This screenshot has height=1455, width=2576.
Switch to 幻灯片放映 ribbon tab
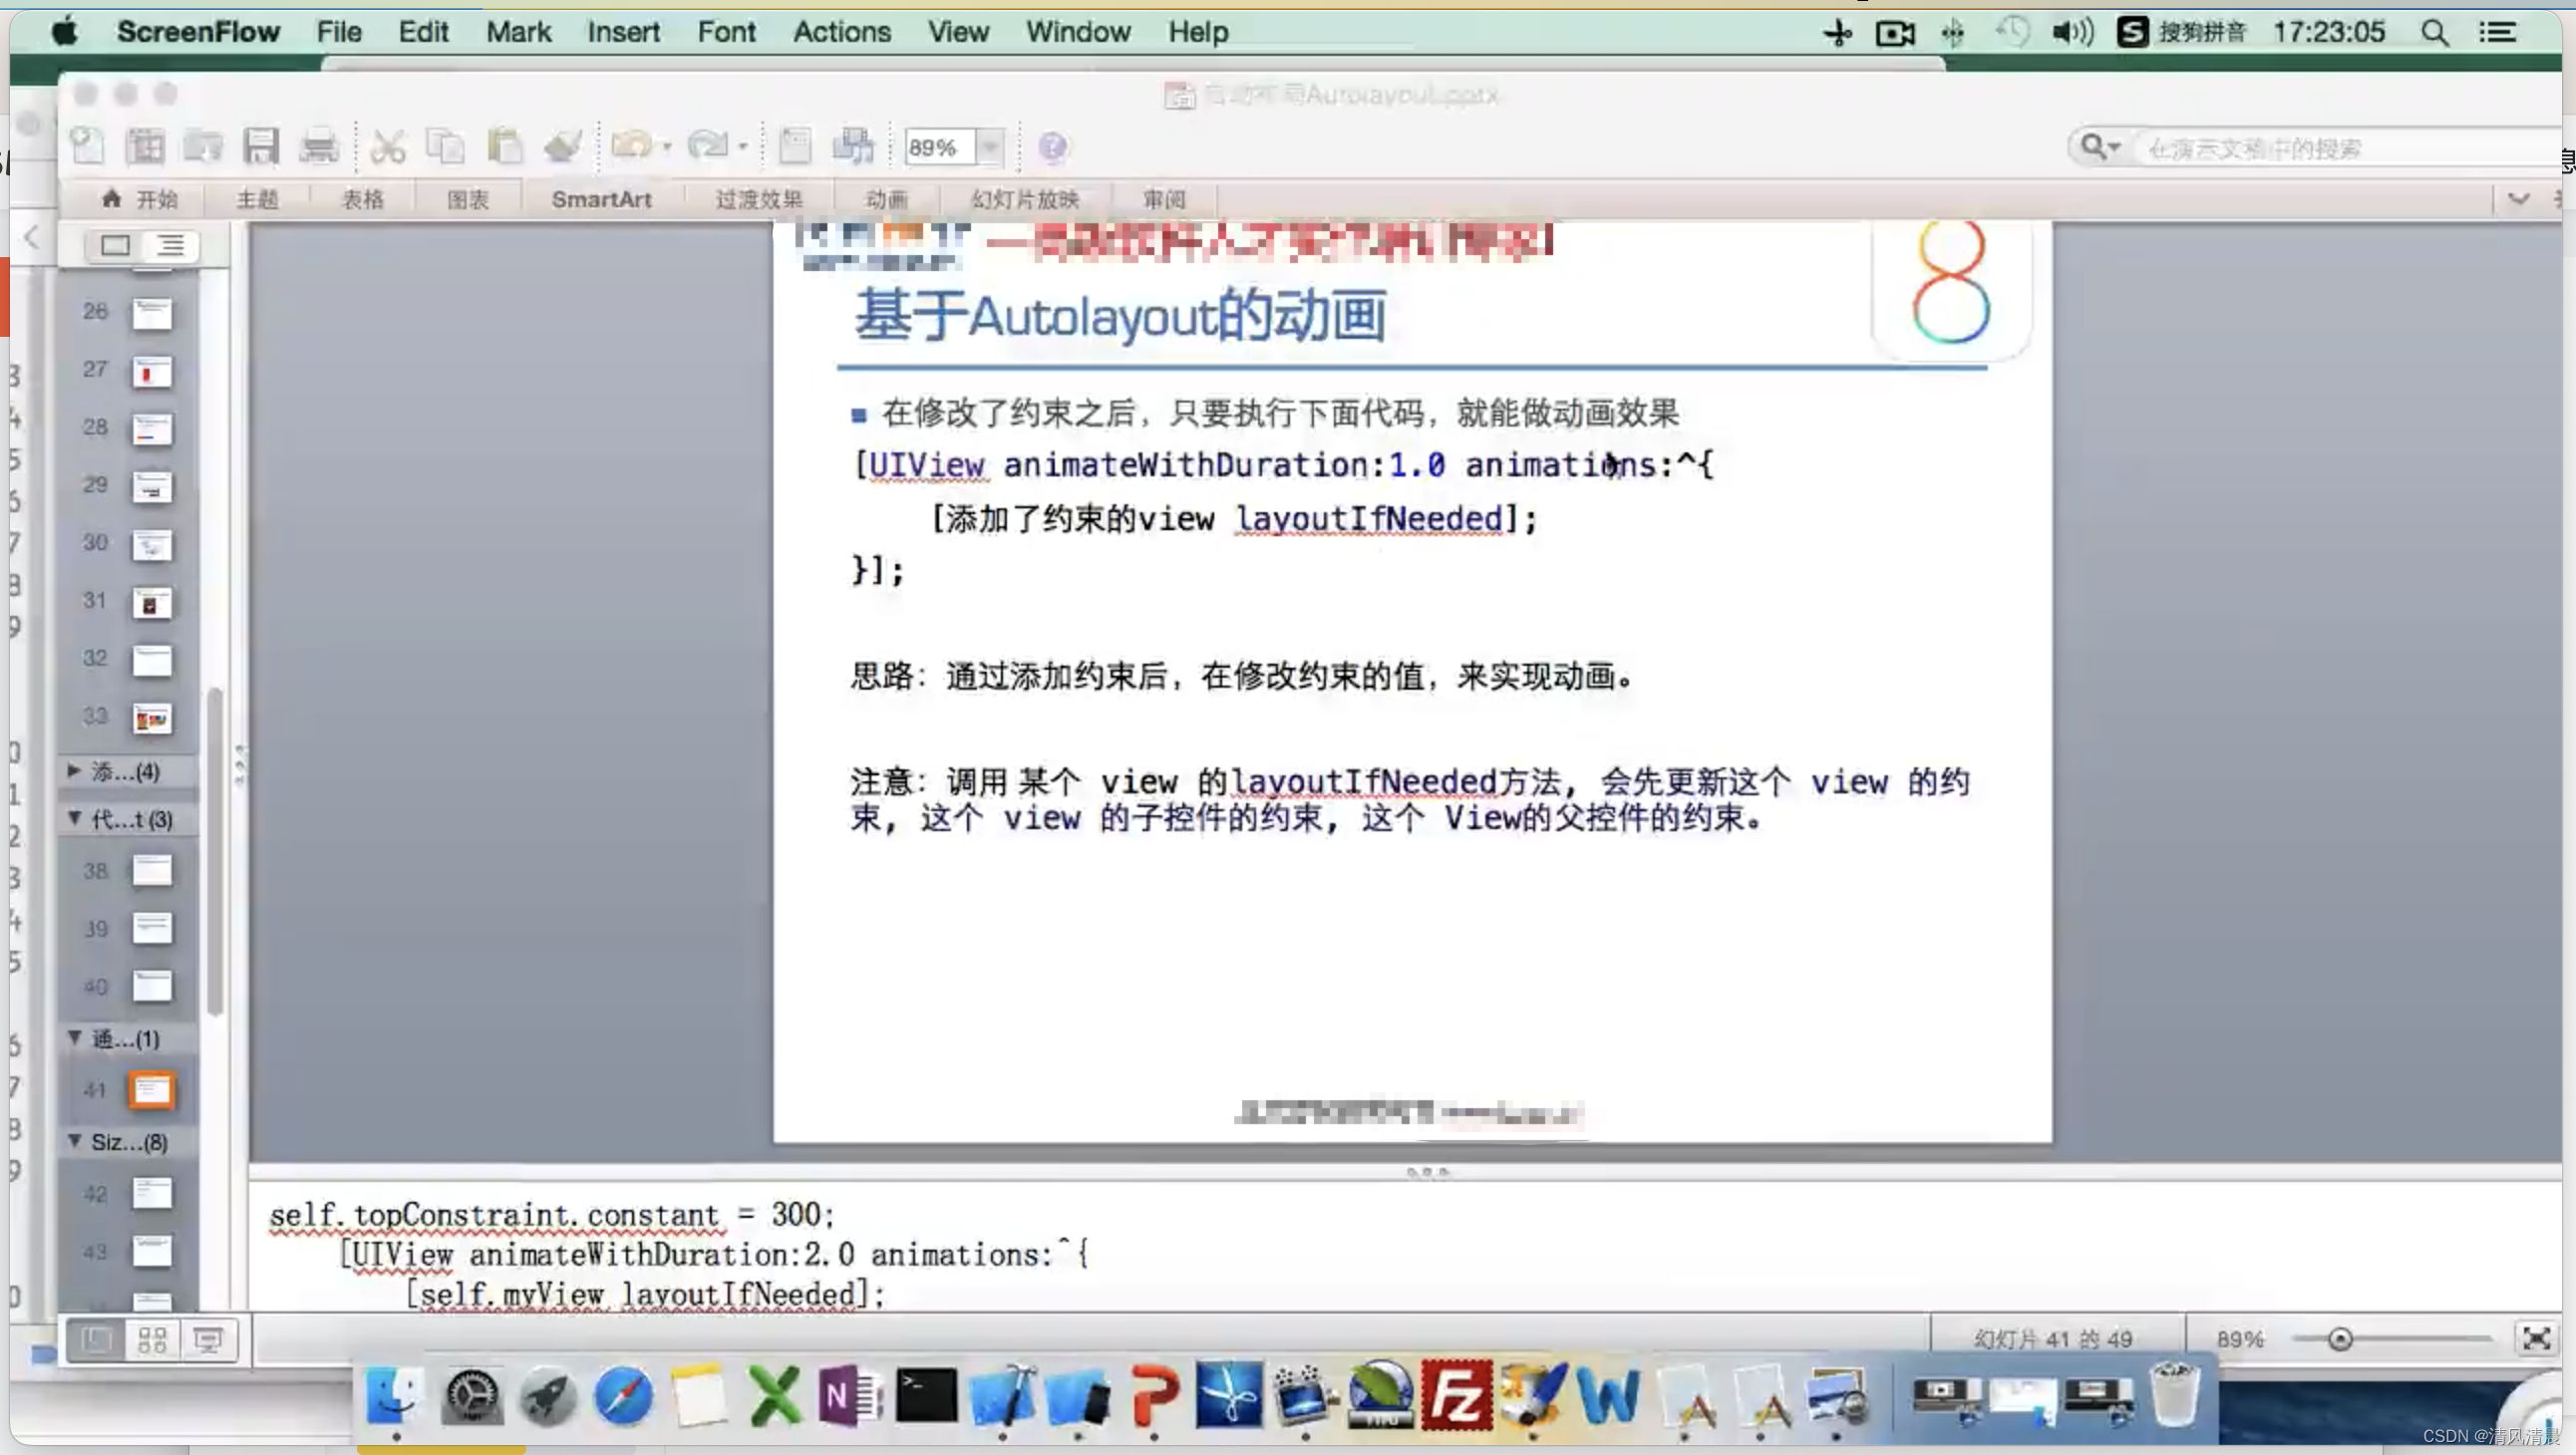[1025, 199]
